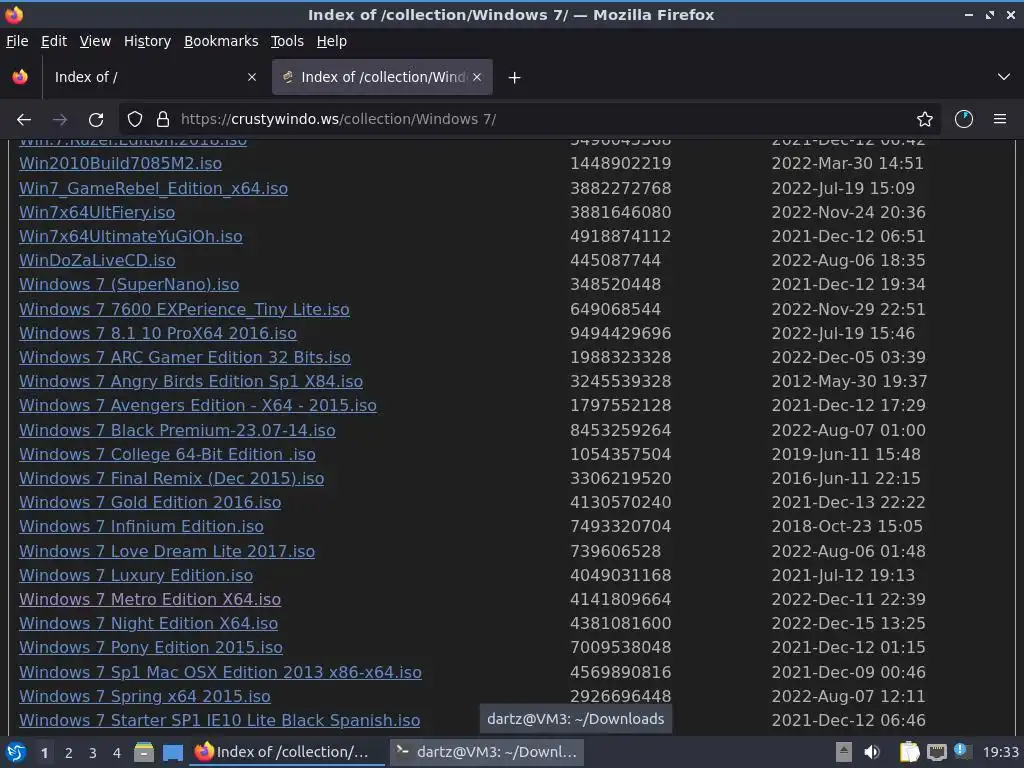
Task: Activate Firefox window in taskbar
Action: (x=287, y=752)
